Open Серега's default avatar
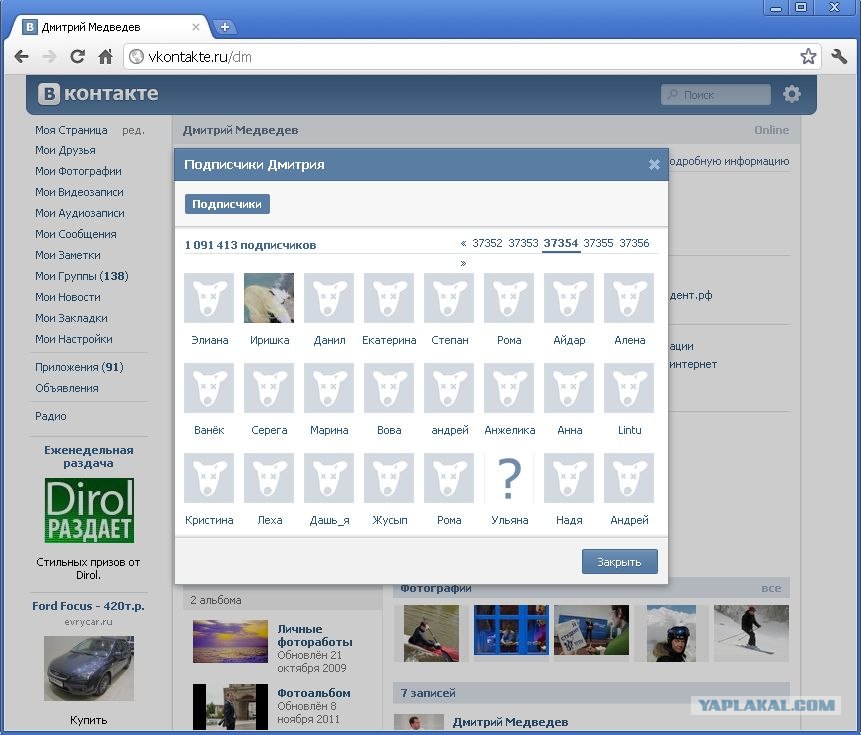The image size is (861, 735). tap(269, 388)
